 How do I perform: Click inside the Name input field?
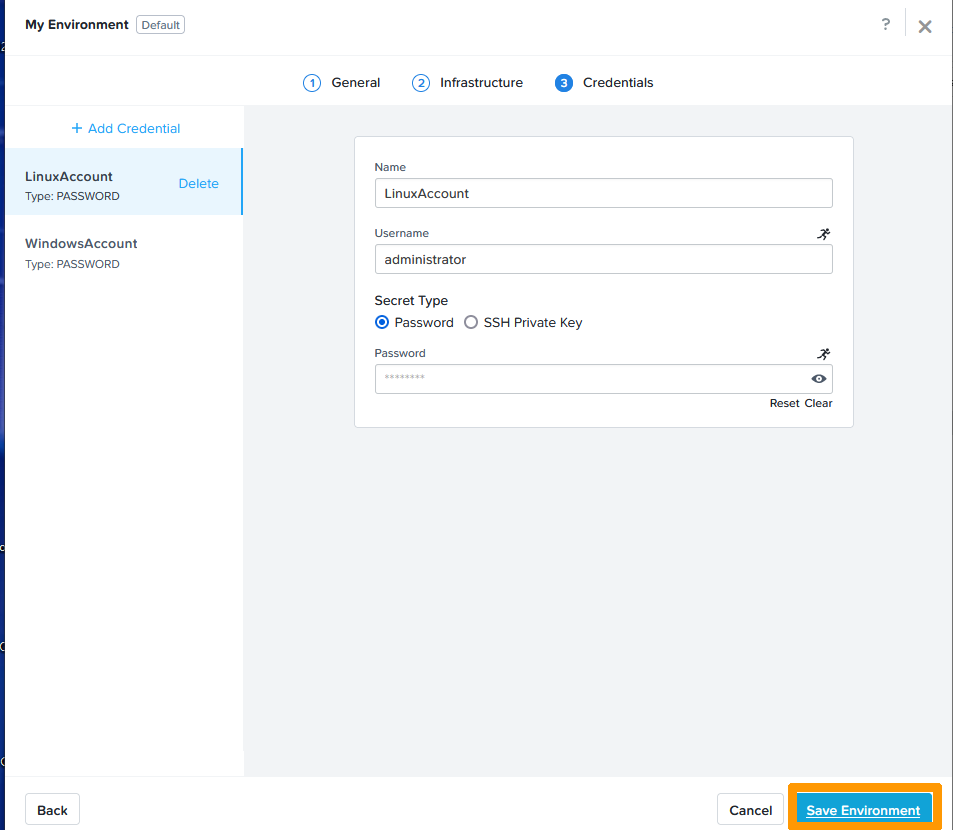pos(603,193)
